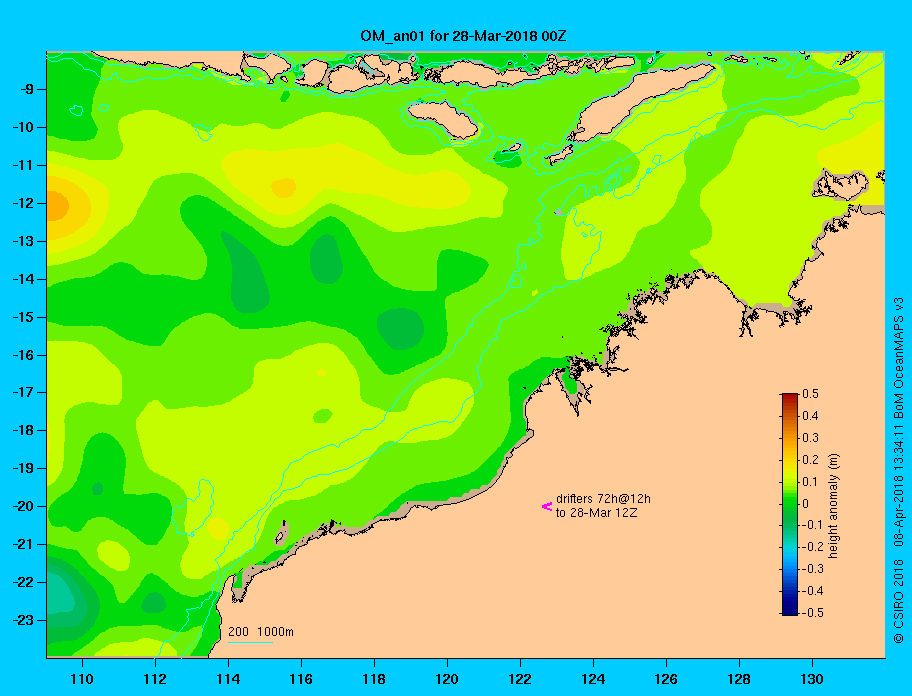Screen dimensions: 912x696
Task: Click the 110 longitude axis label
Action: pyautogui.click(x=82, y=679)
